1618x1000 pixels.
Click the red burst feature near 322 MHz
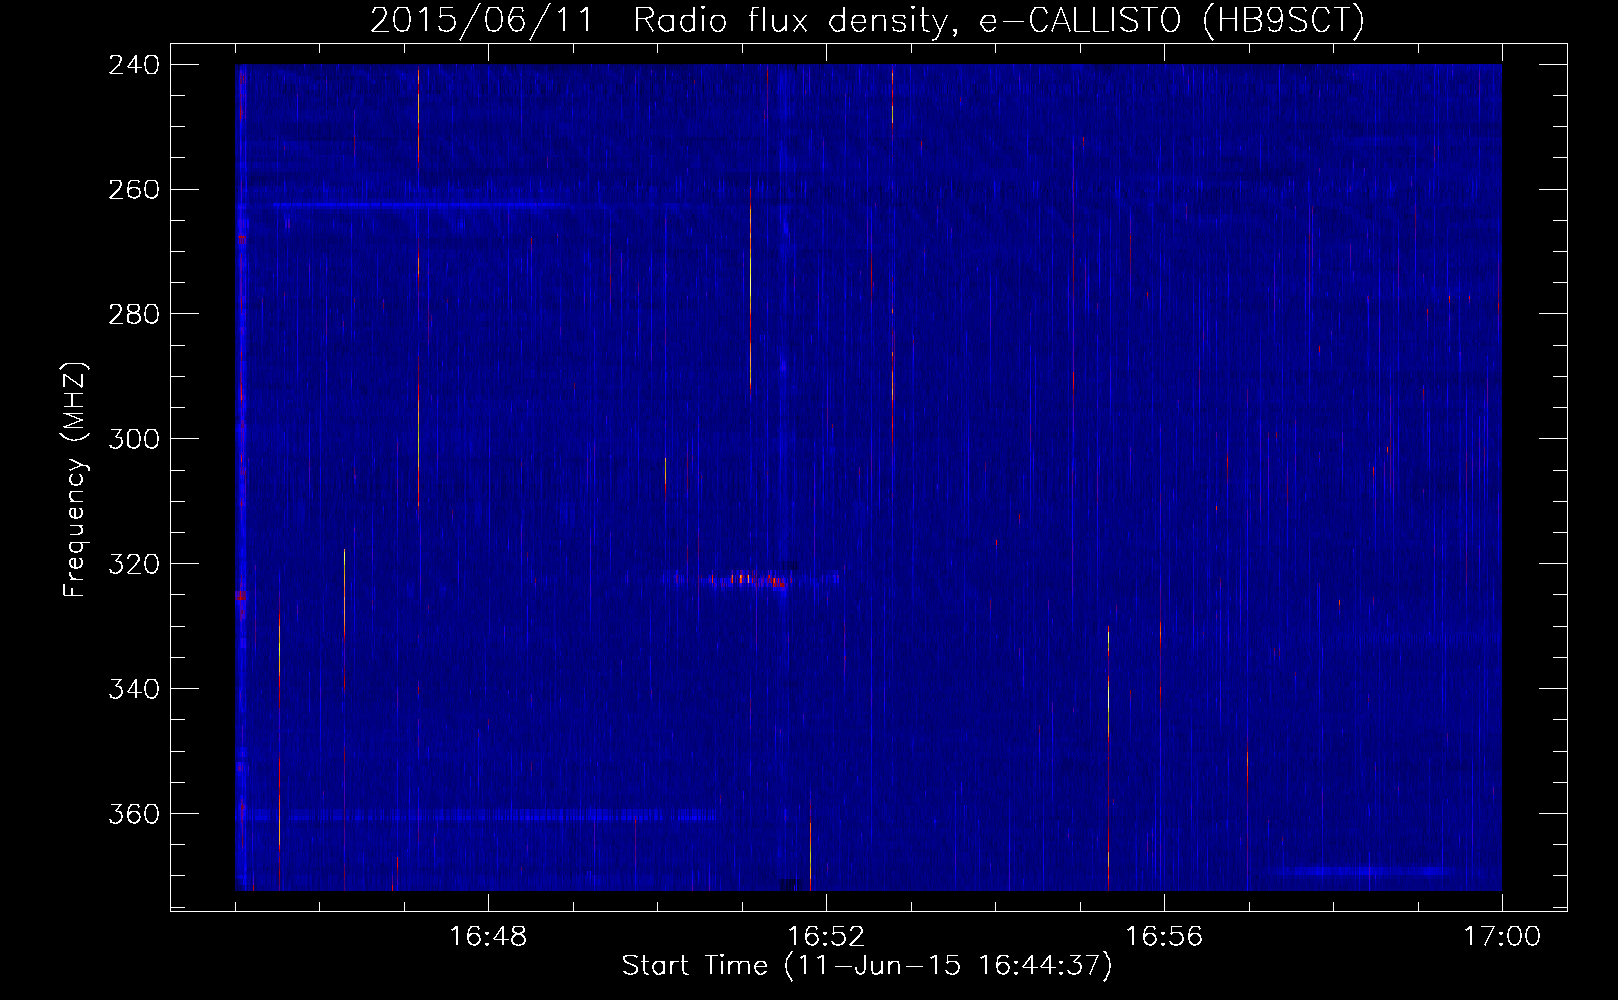click(748, 580)
